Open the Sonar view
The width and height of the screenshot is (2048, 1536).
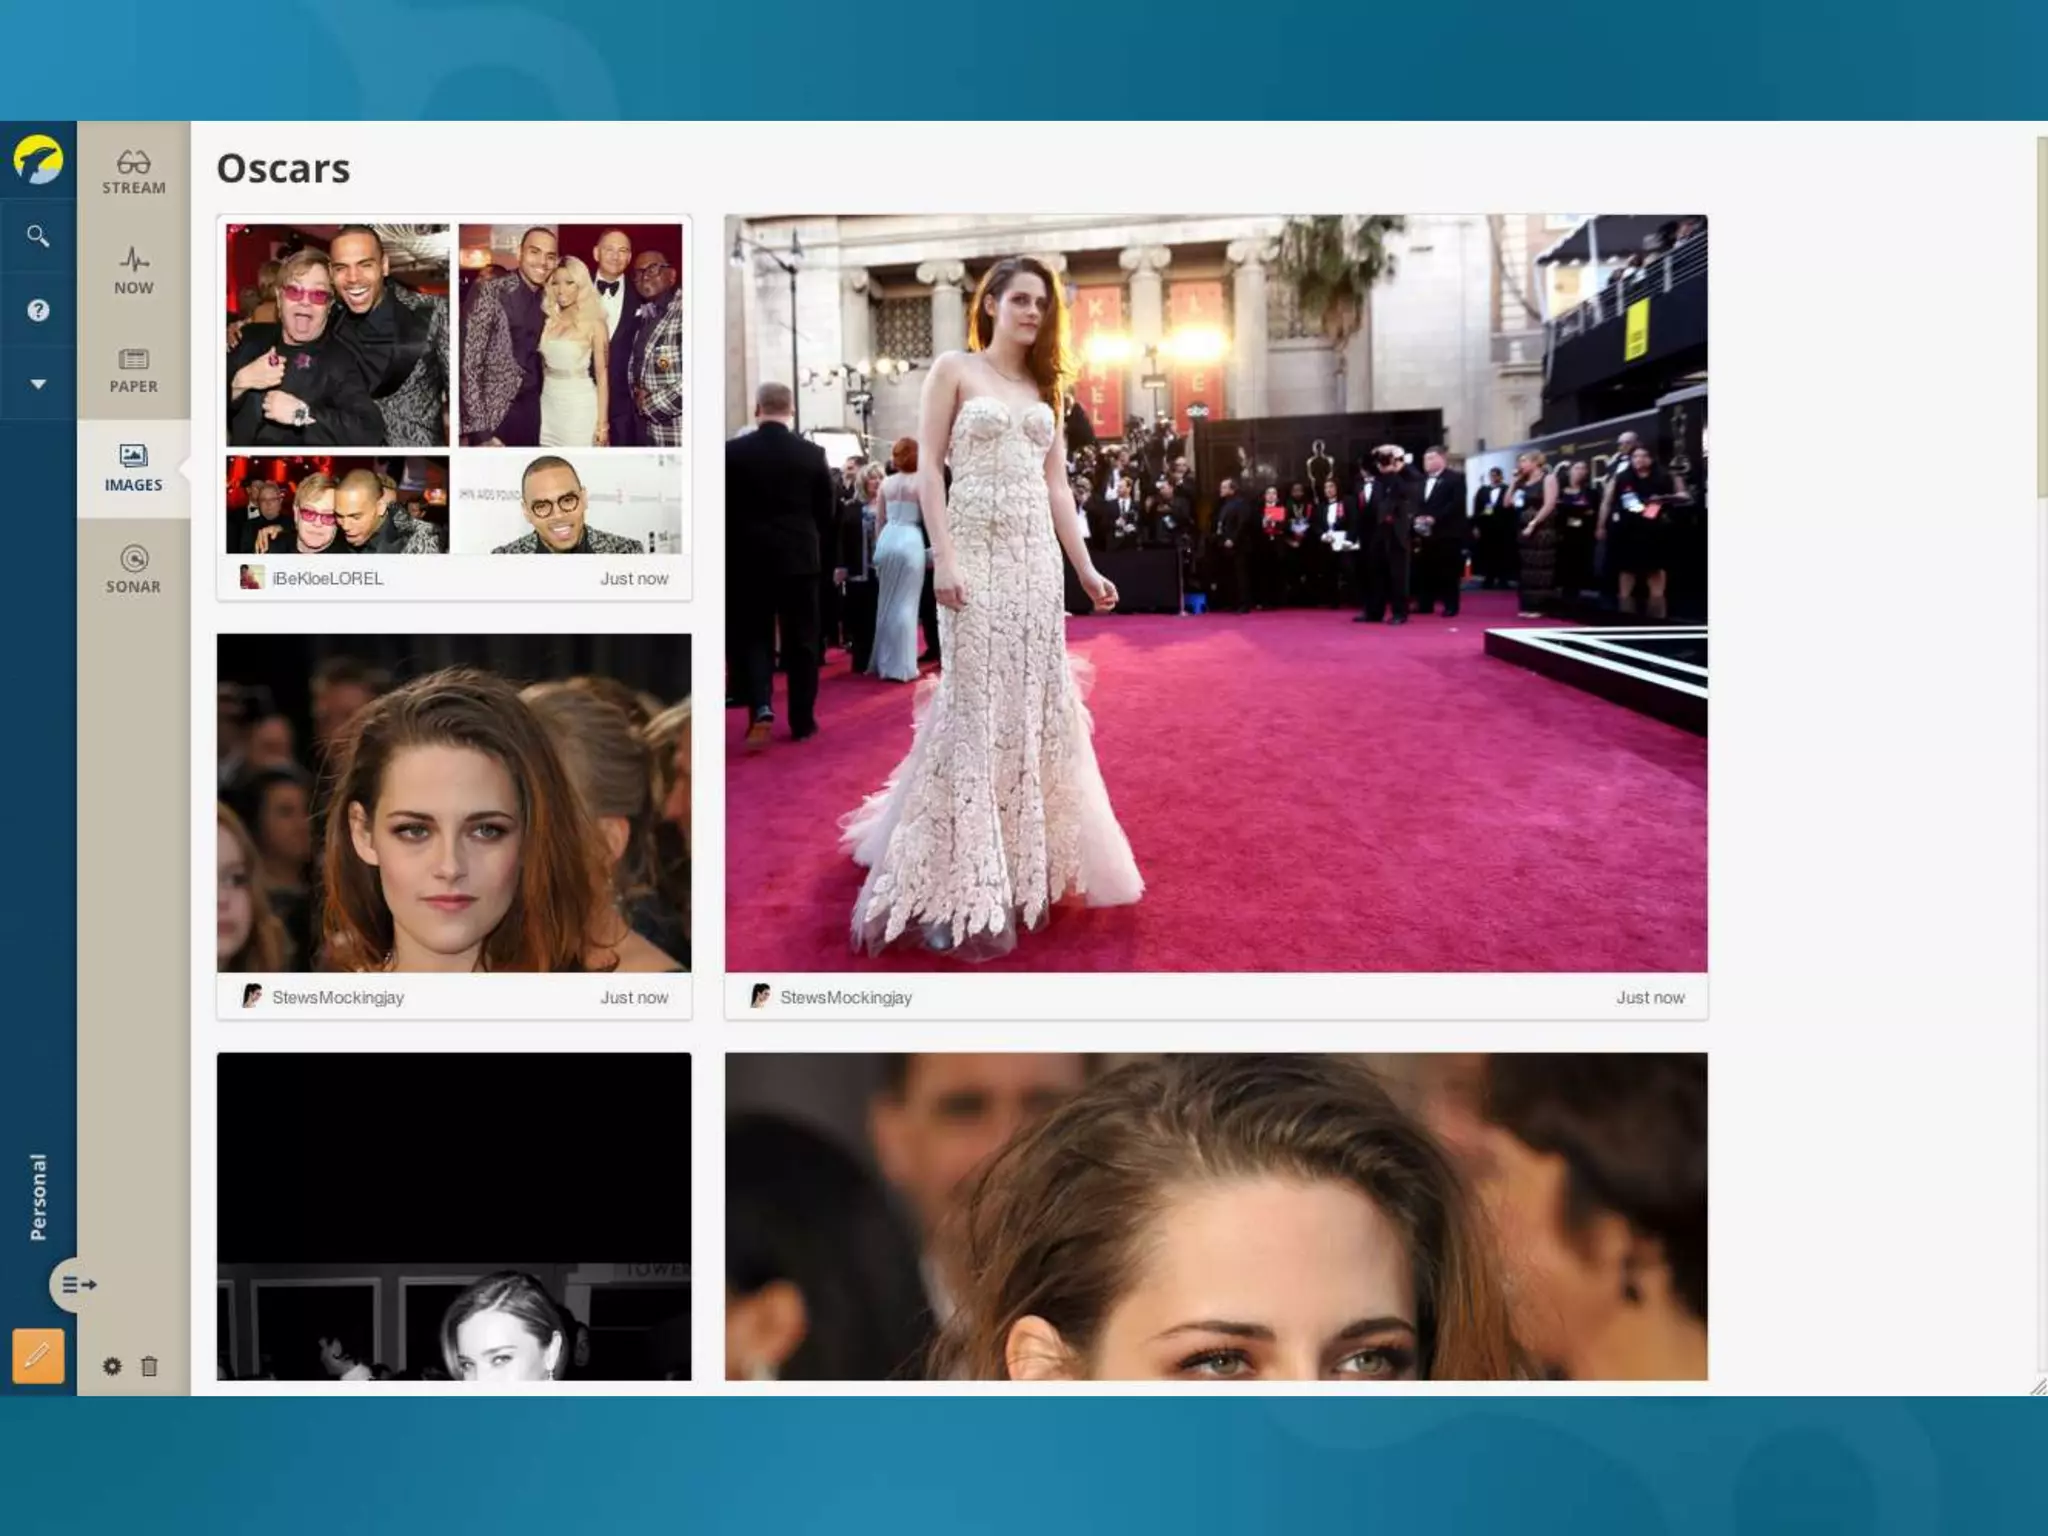(x=133, y=570)
